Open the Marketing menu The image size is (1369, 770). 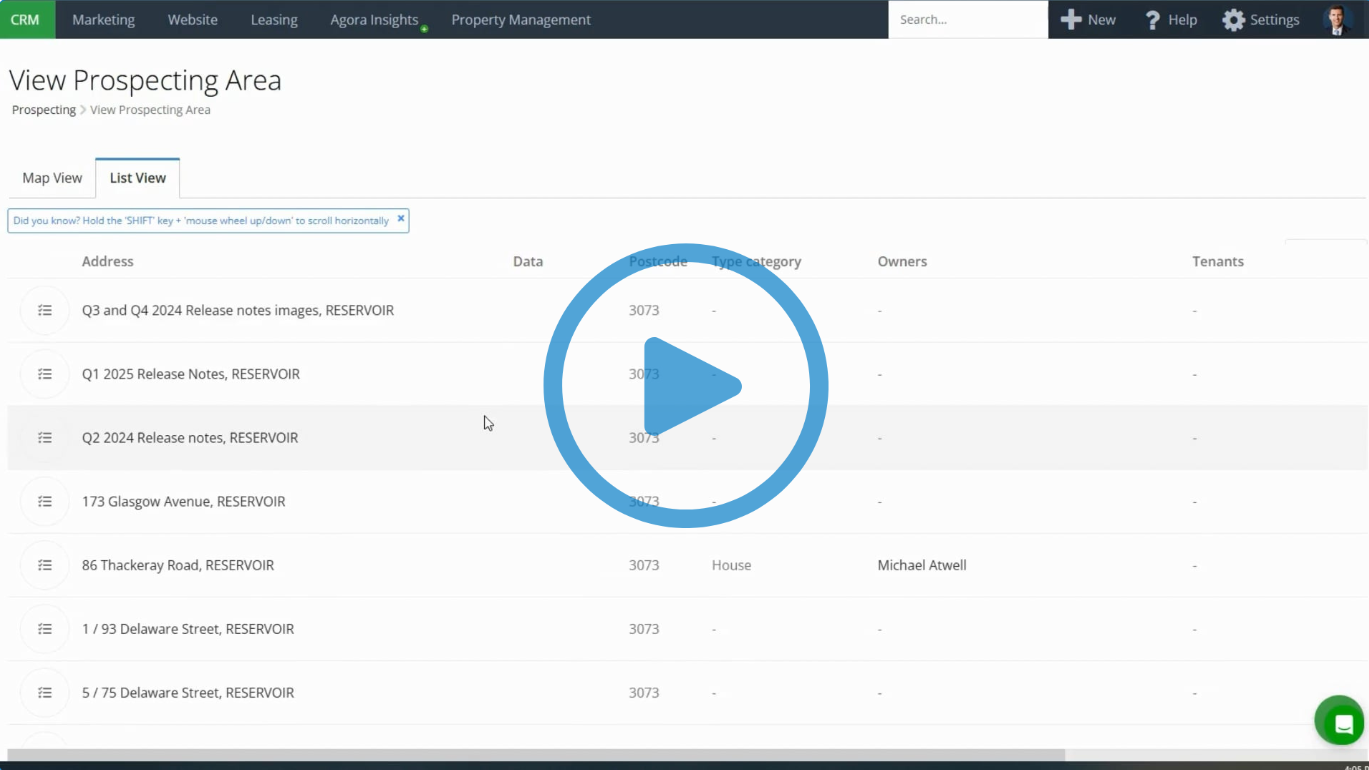pyautogui.click(x=103, y=20)
